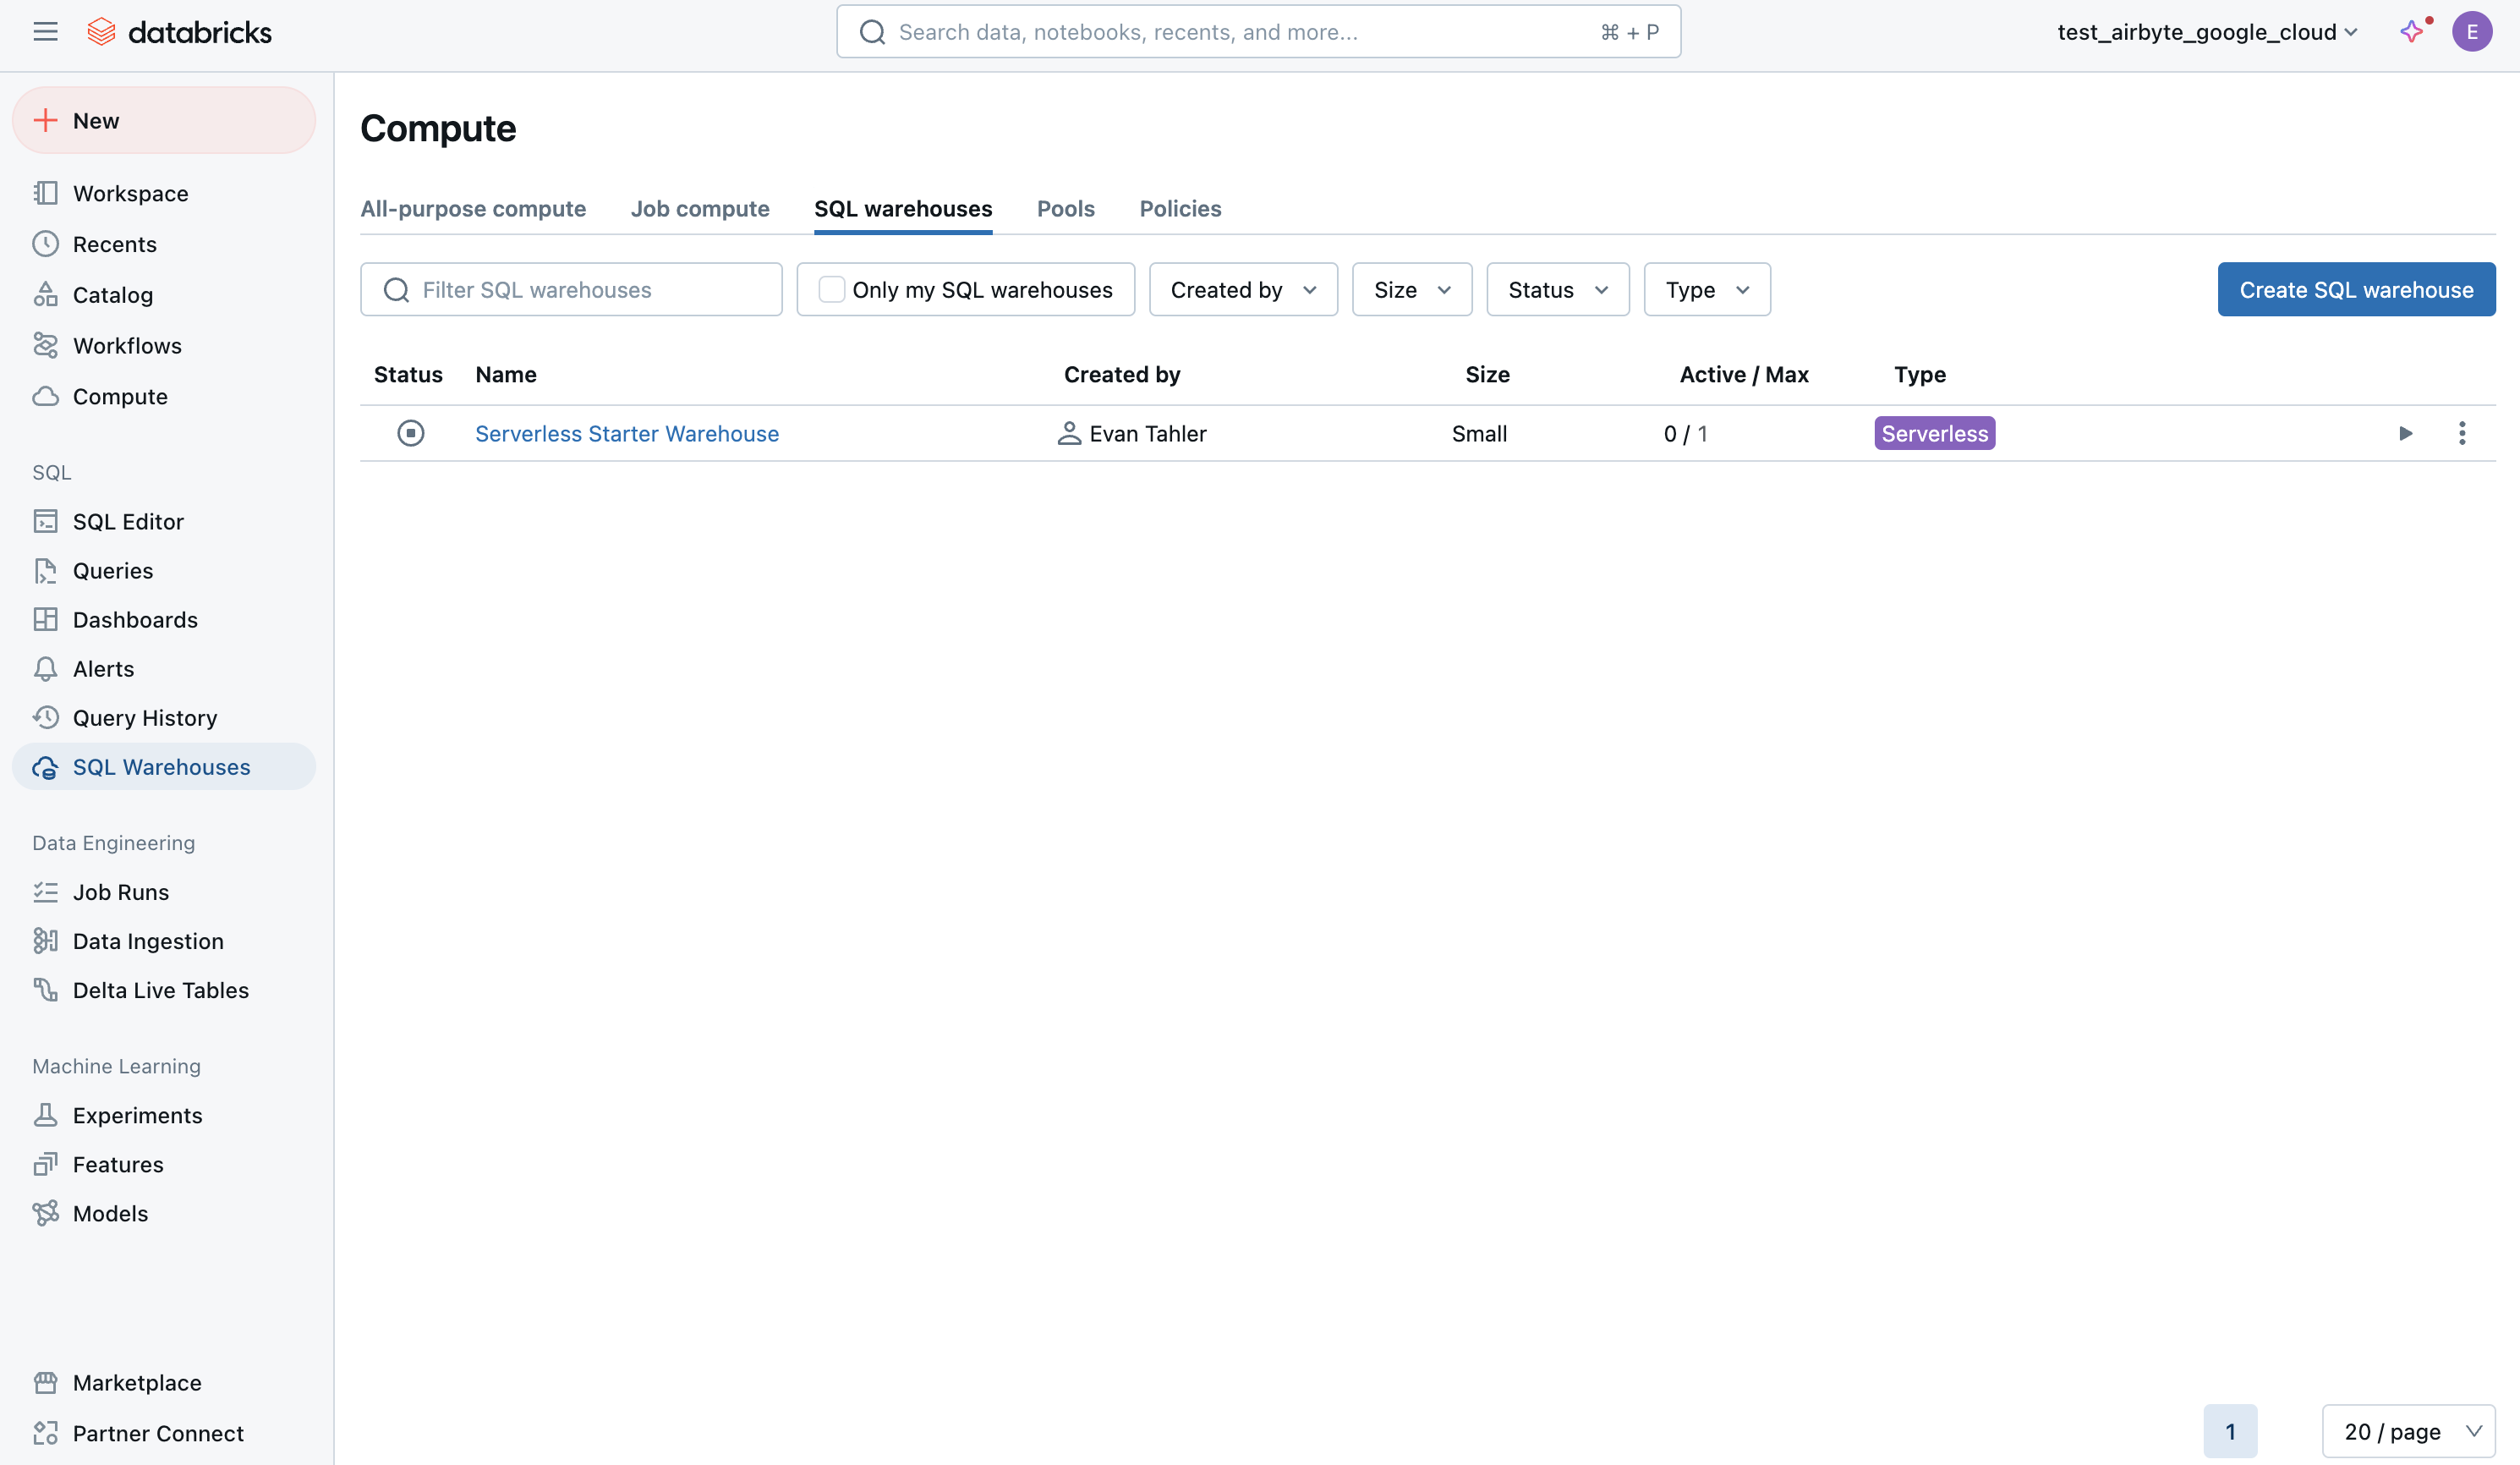Switch to the Pools tab
This screenshot has height=1465, width=2520.
[1065, 209]
